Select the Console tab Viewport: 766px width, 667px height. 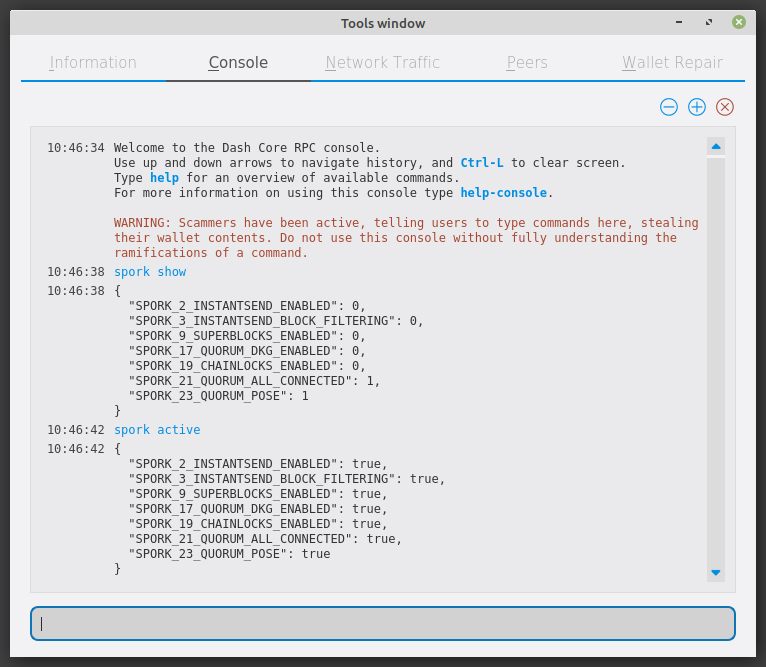238,63
